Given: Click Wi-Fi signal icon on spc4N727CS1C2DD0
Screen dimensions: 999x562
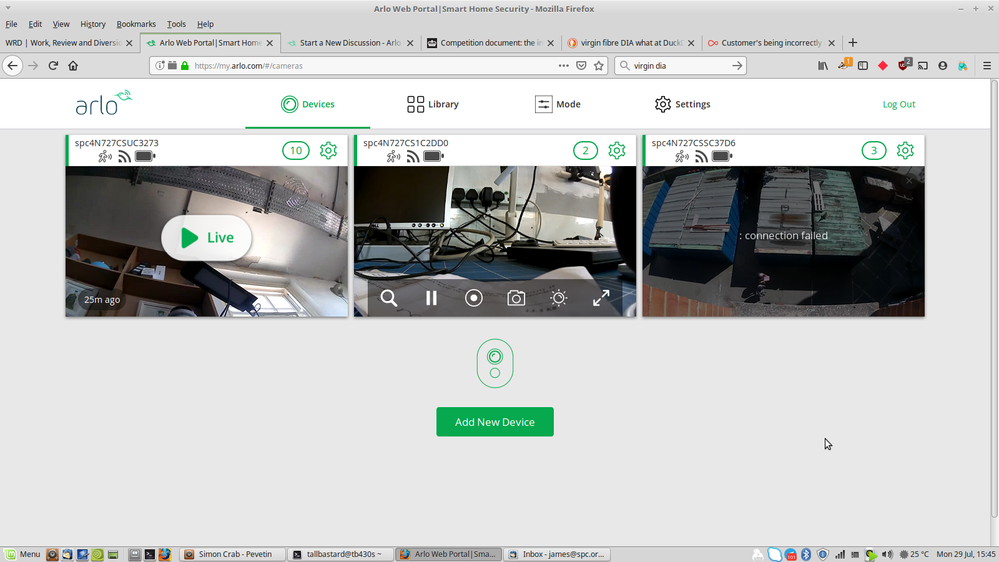Looking at the screenshot, I should coord(413,156).
